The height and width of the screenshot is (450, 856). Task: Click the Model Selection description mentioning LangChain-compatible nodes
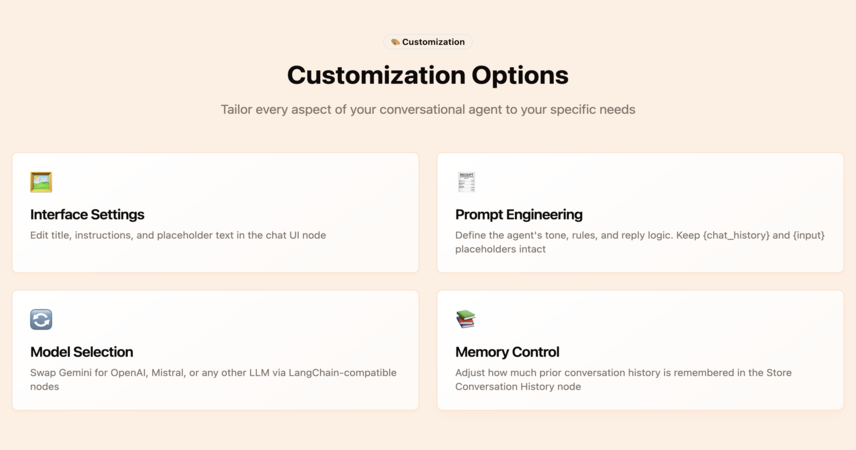click(x=213, y=380)
